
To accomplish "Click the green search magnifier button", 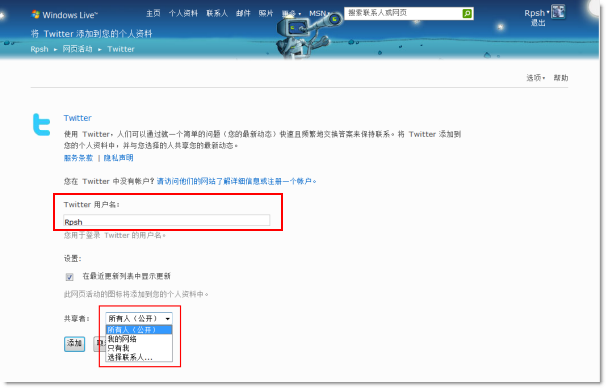I will tap(467, 14).
